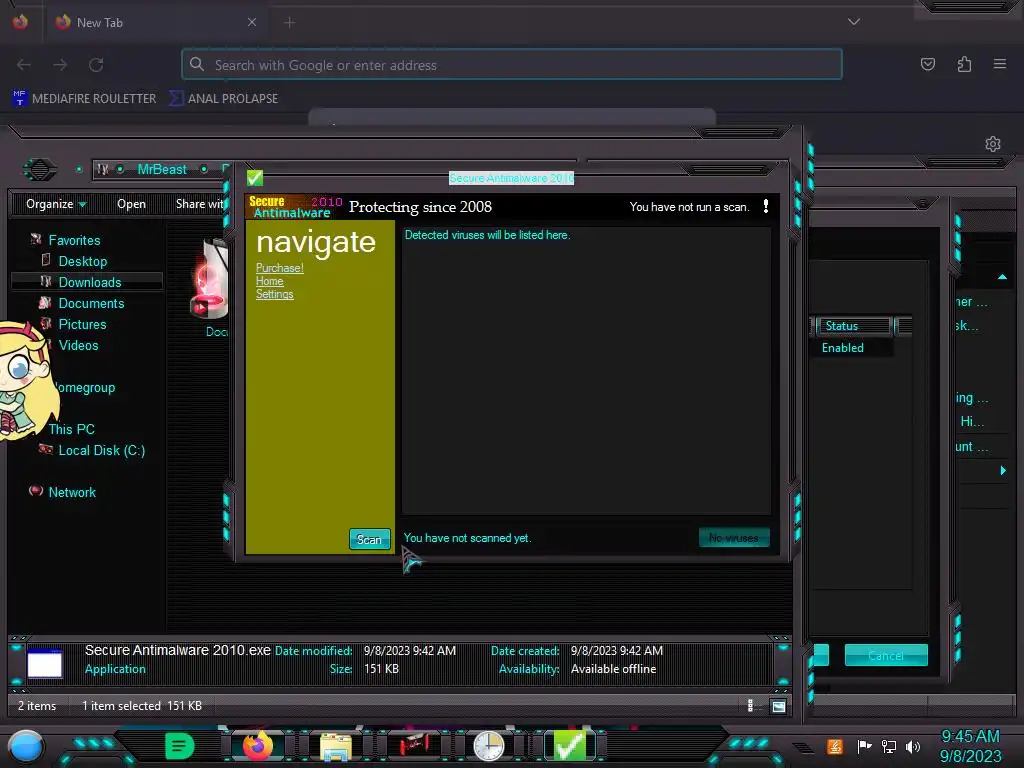
Task: Open the Purchase! link
Action: [x=280, y=268]
